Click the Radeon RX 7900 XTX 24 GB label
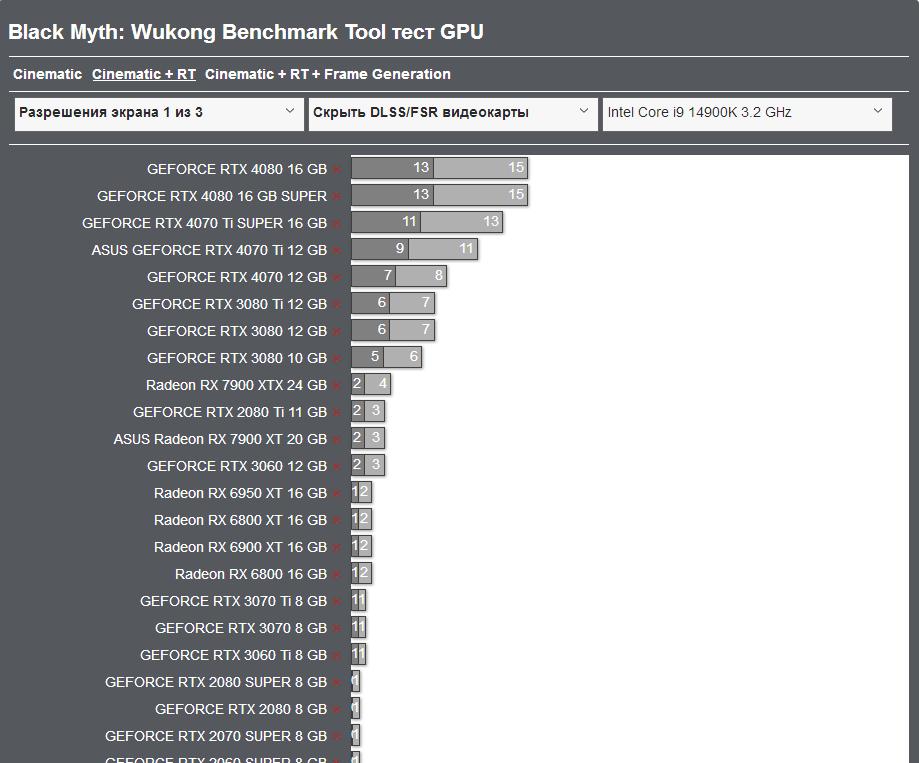 point(236,385)
